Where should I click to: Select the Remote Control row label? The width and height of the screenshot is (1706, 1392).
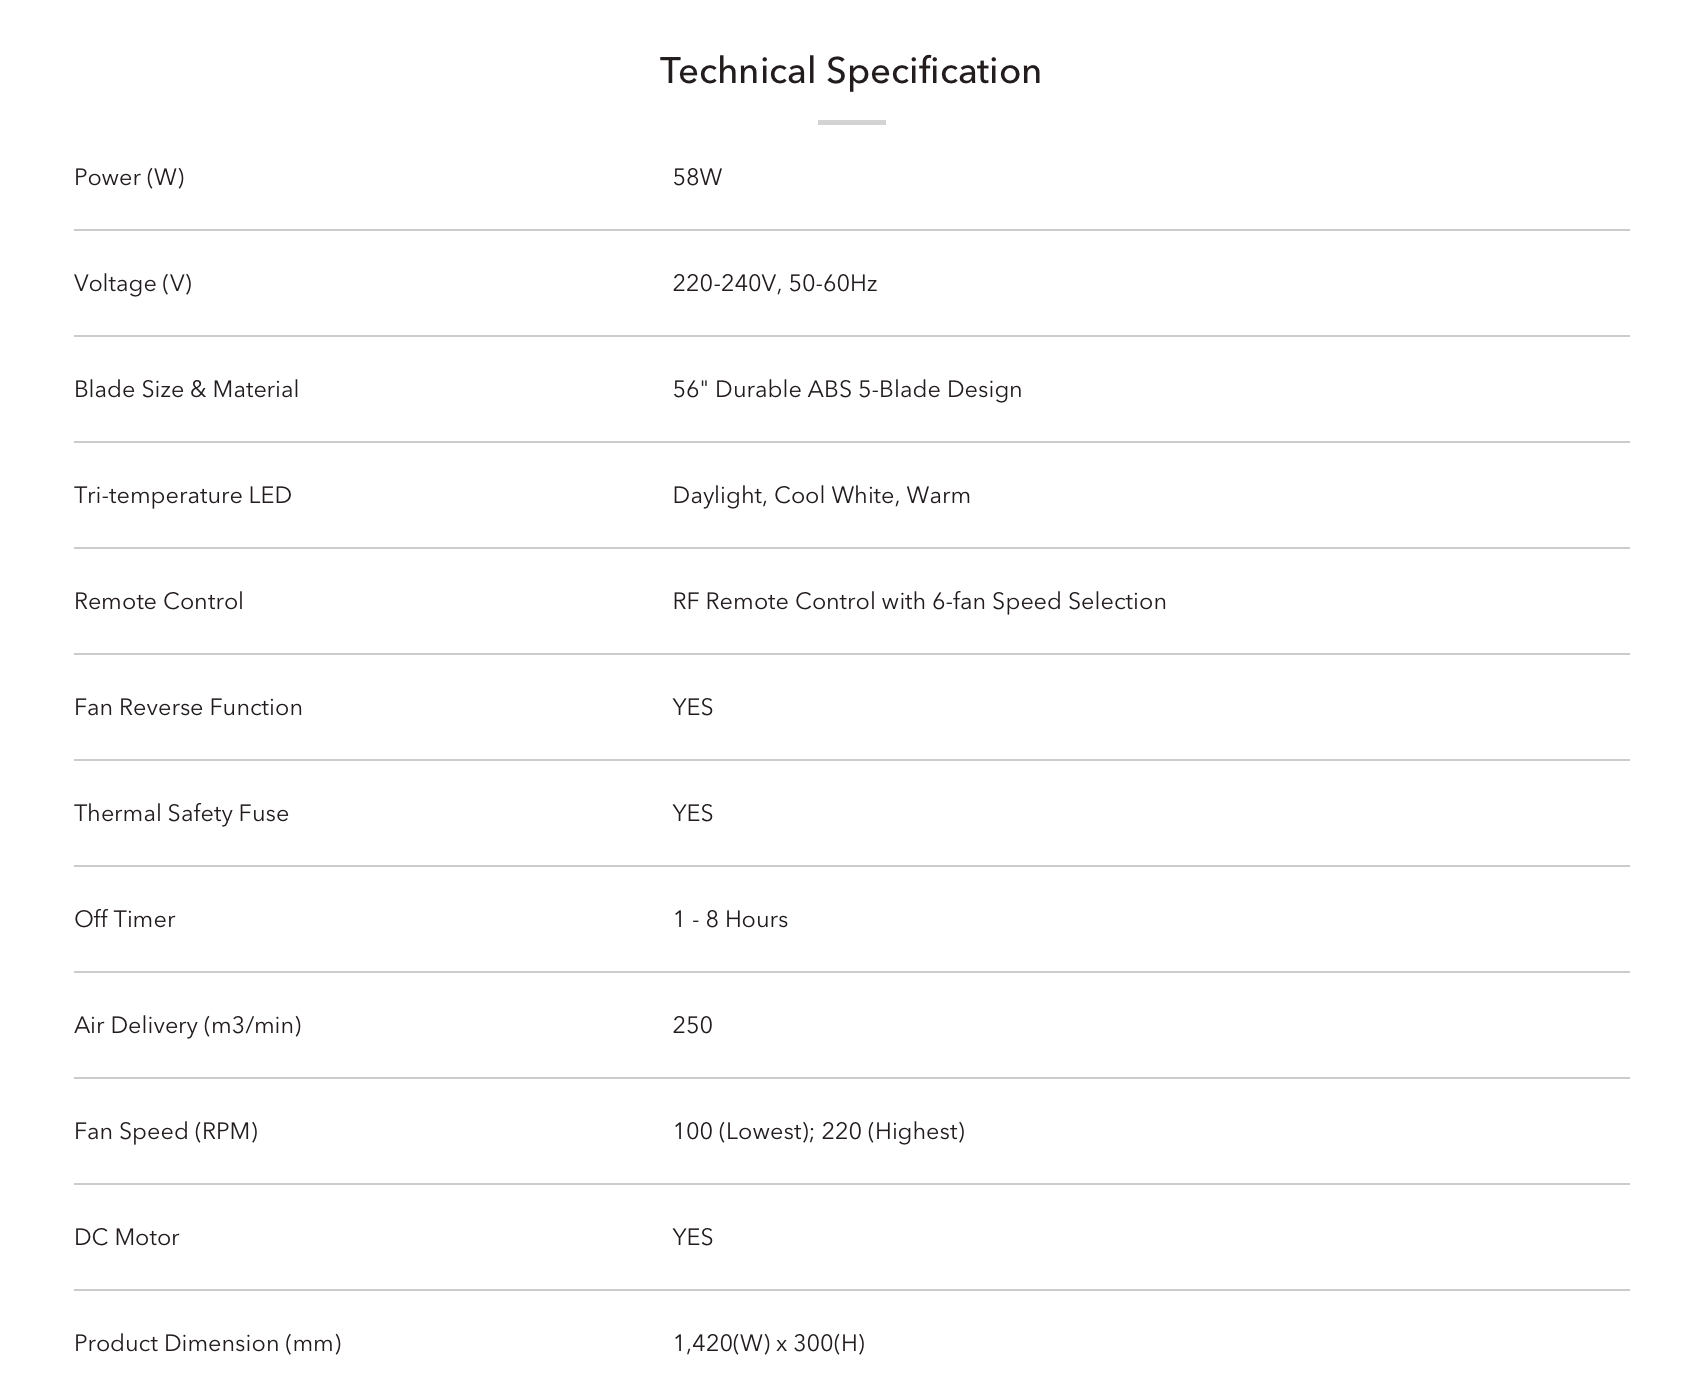159,602
